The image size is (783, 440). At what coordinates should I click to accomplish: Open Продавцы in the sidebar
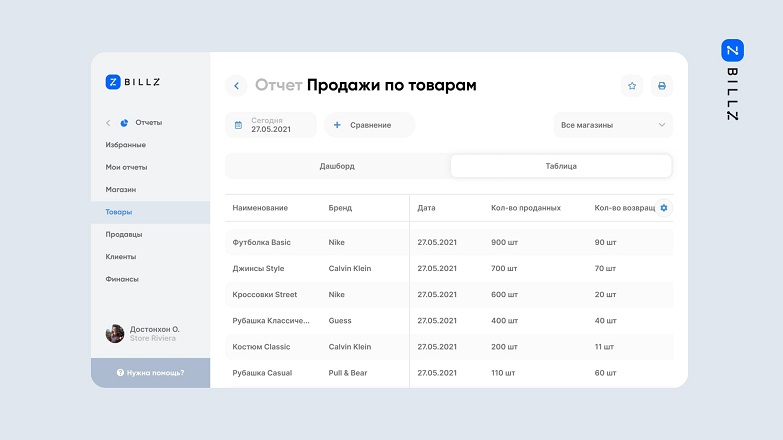tap(124, 234)
